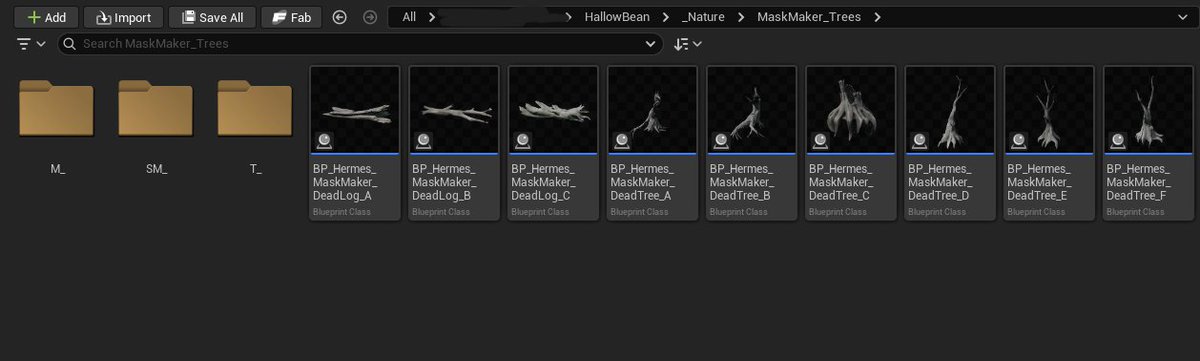Click the blueprint badge icon on DeadTree_F
The height and width of the screenshot is (361, 1200).
pos(1117,141)
